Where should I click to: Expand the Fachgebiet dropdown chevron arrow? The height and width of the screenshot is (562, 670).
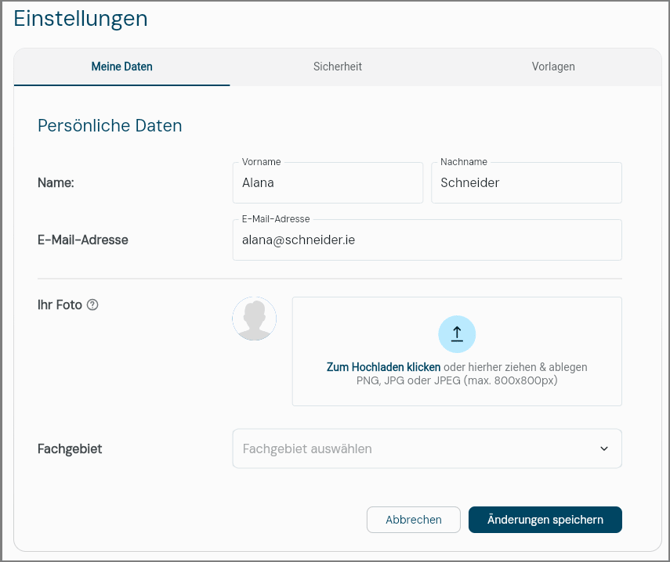point(604,449)
